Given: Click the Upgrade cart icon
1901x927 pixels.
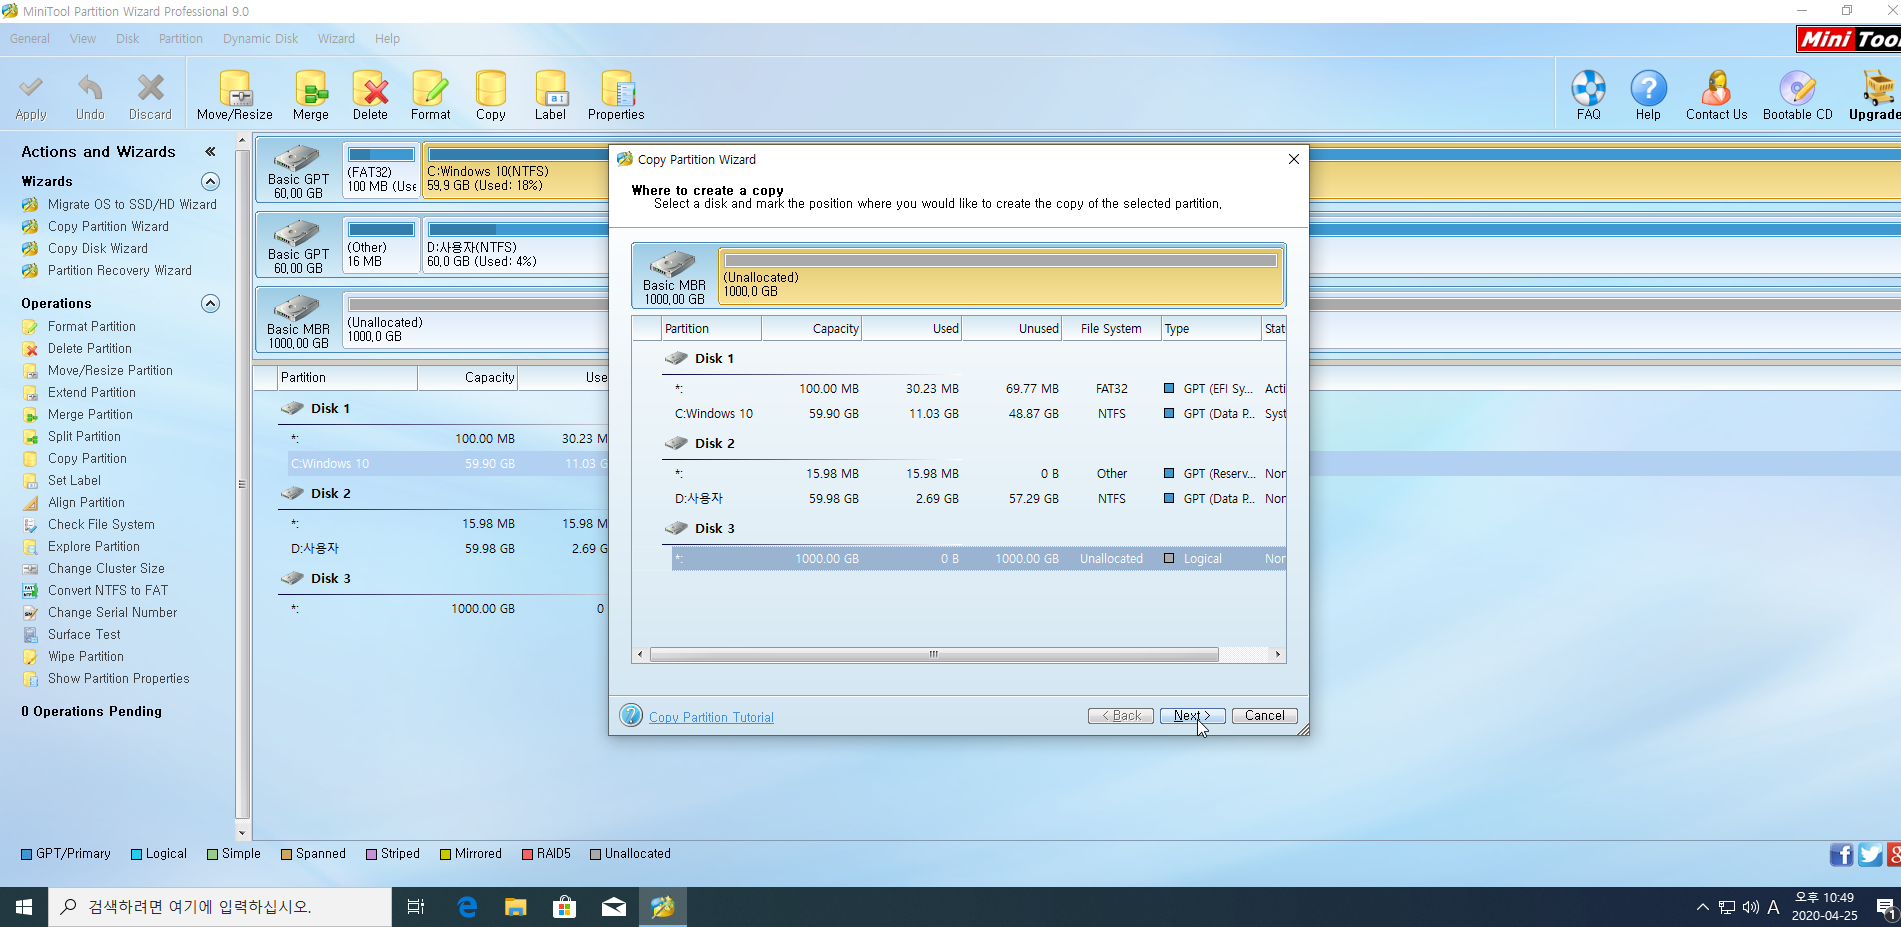Looking at the screenshot, I should click(x=1878, y=88).
